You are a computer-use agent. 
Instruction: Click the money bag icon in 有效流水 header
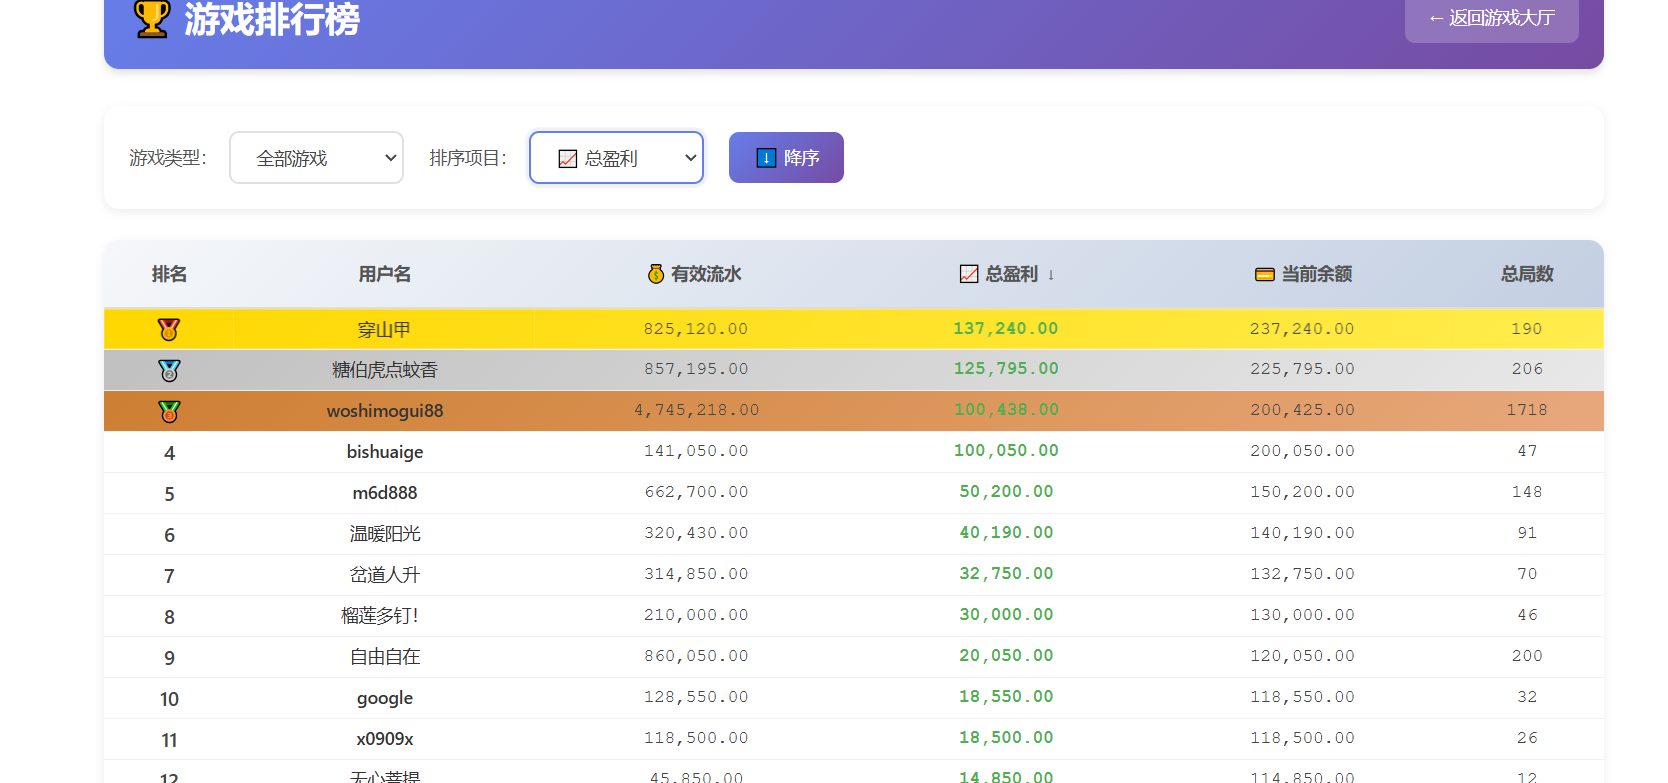[x=656, y=274]
